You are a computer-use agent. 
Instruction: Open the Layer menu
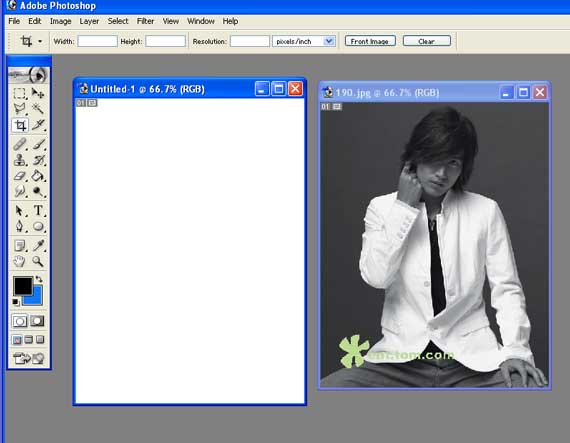coord(89,21)
